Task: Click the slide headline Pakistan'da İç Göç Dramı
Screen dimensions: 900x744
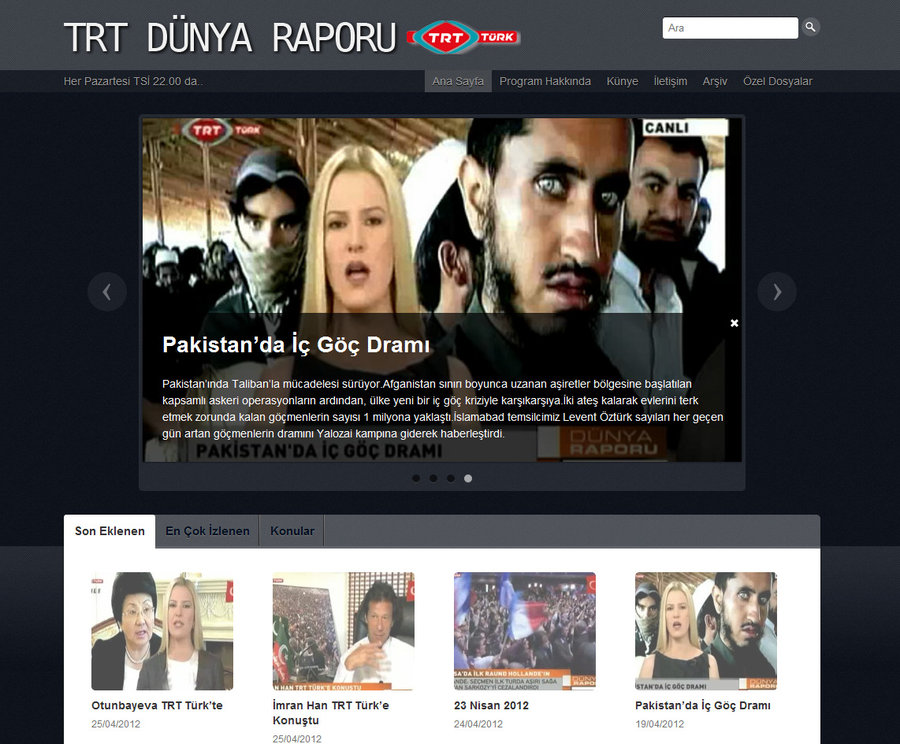Action: tap(296, 345)
